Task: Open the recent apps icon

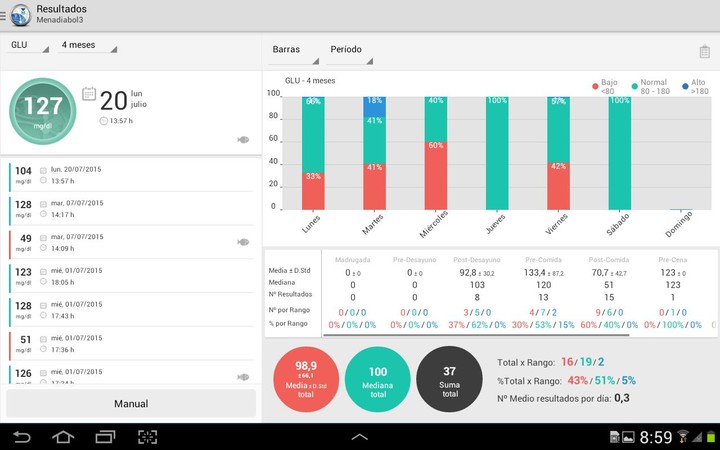Action: 106,437
